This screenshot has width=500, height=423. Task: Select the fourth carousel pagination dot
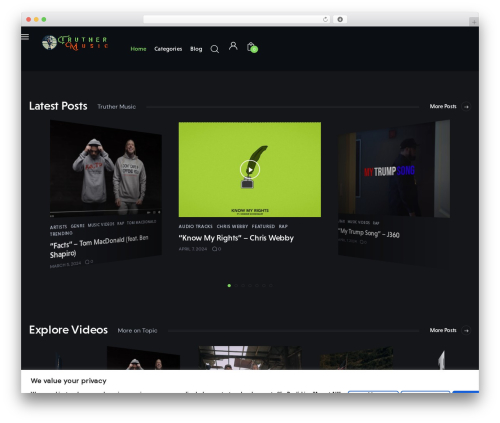250,286
